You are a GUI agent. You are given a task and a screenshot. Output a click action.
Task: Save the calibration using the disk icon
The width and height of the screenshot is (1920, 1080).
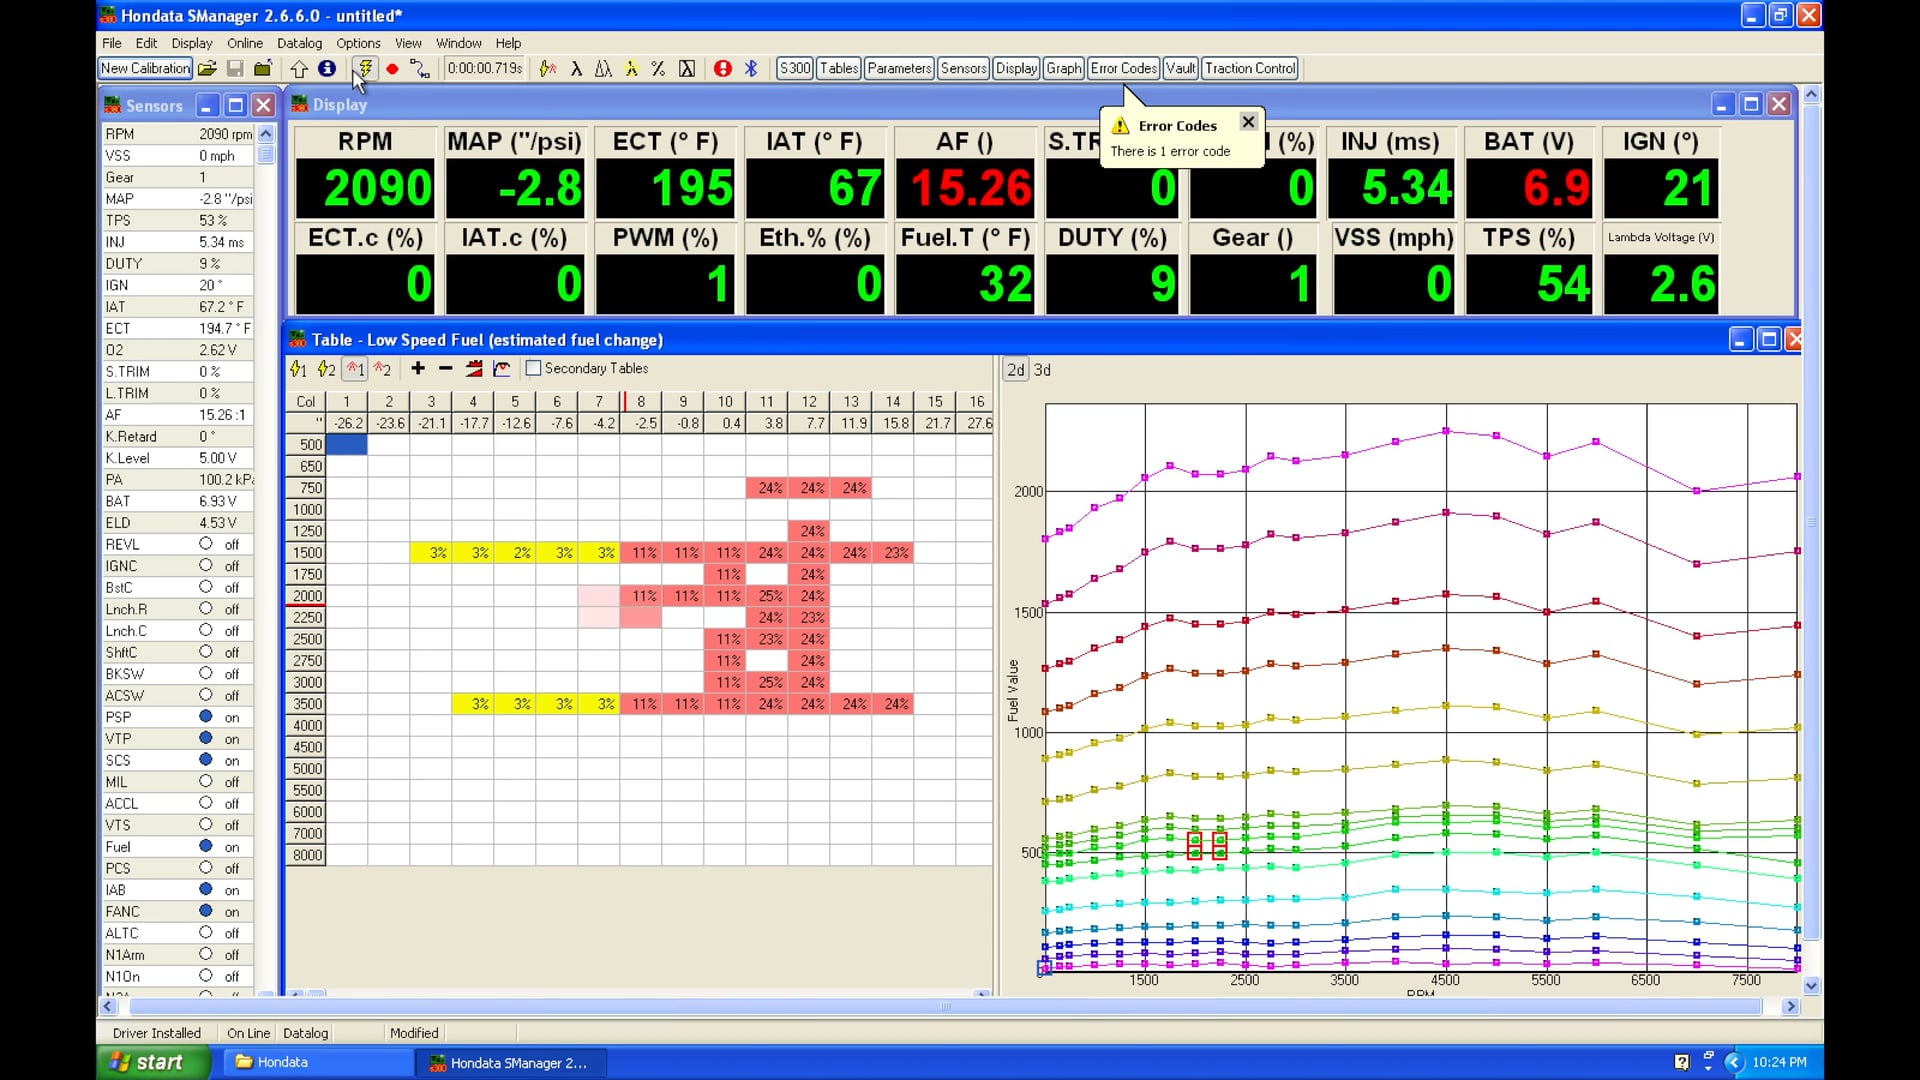(235, 68)
